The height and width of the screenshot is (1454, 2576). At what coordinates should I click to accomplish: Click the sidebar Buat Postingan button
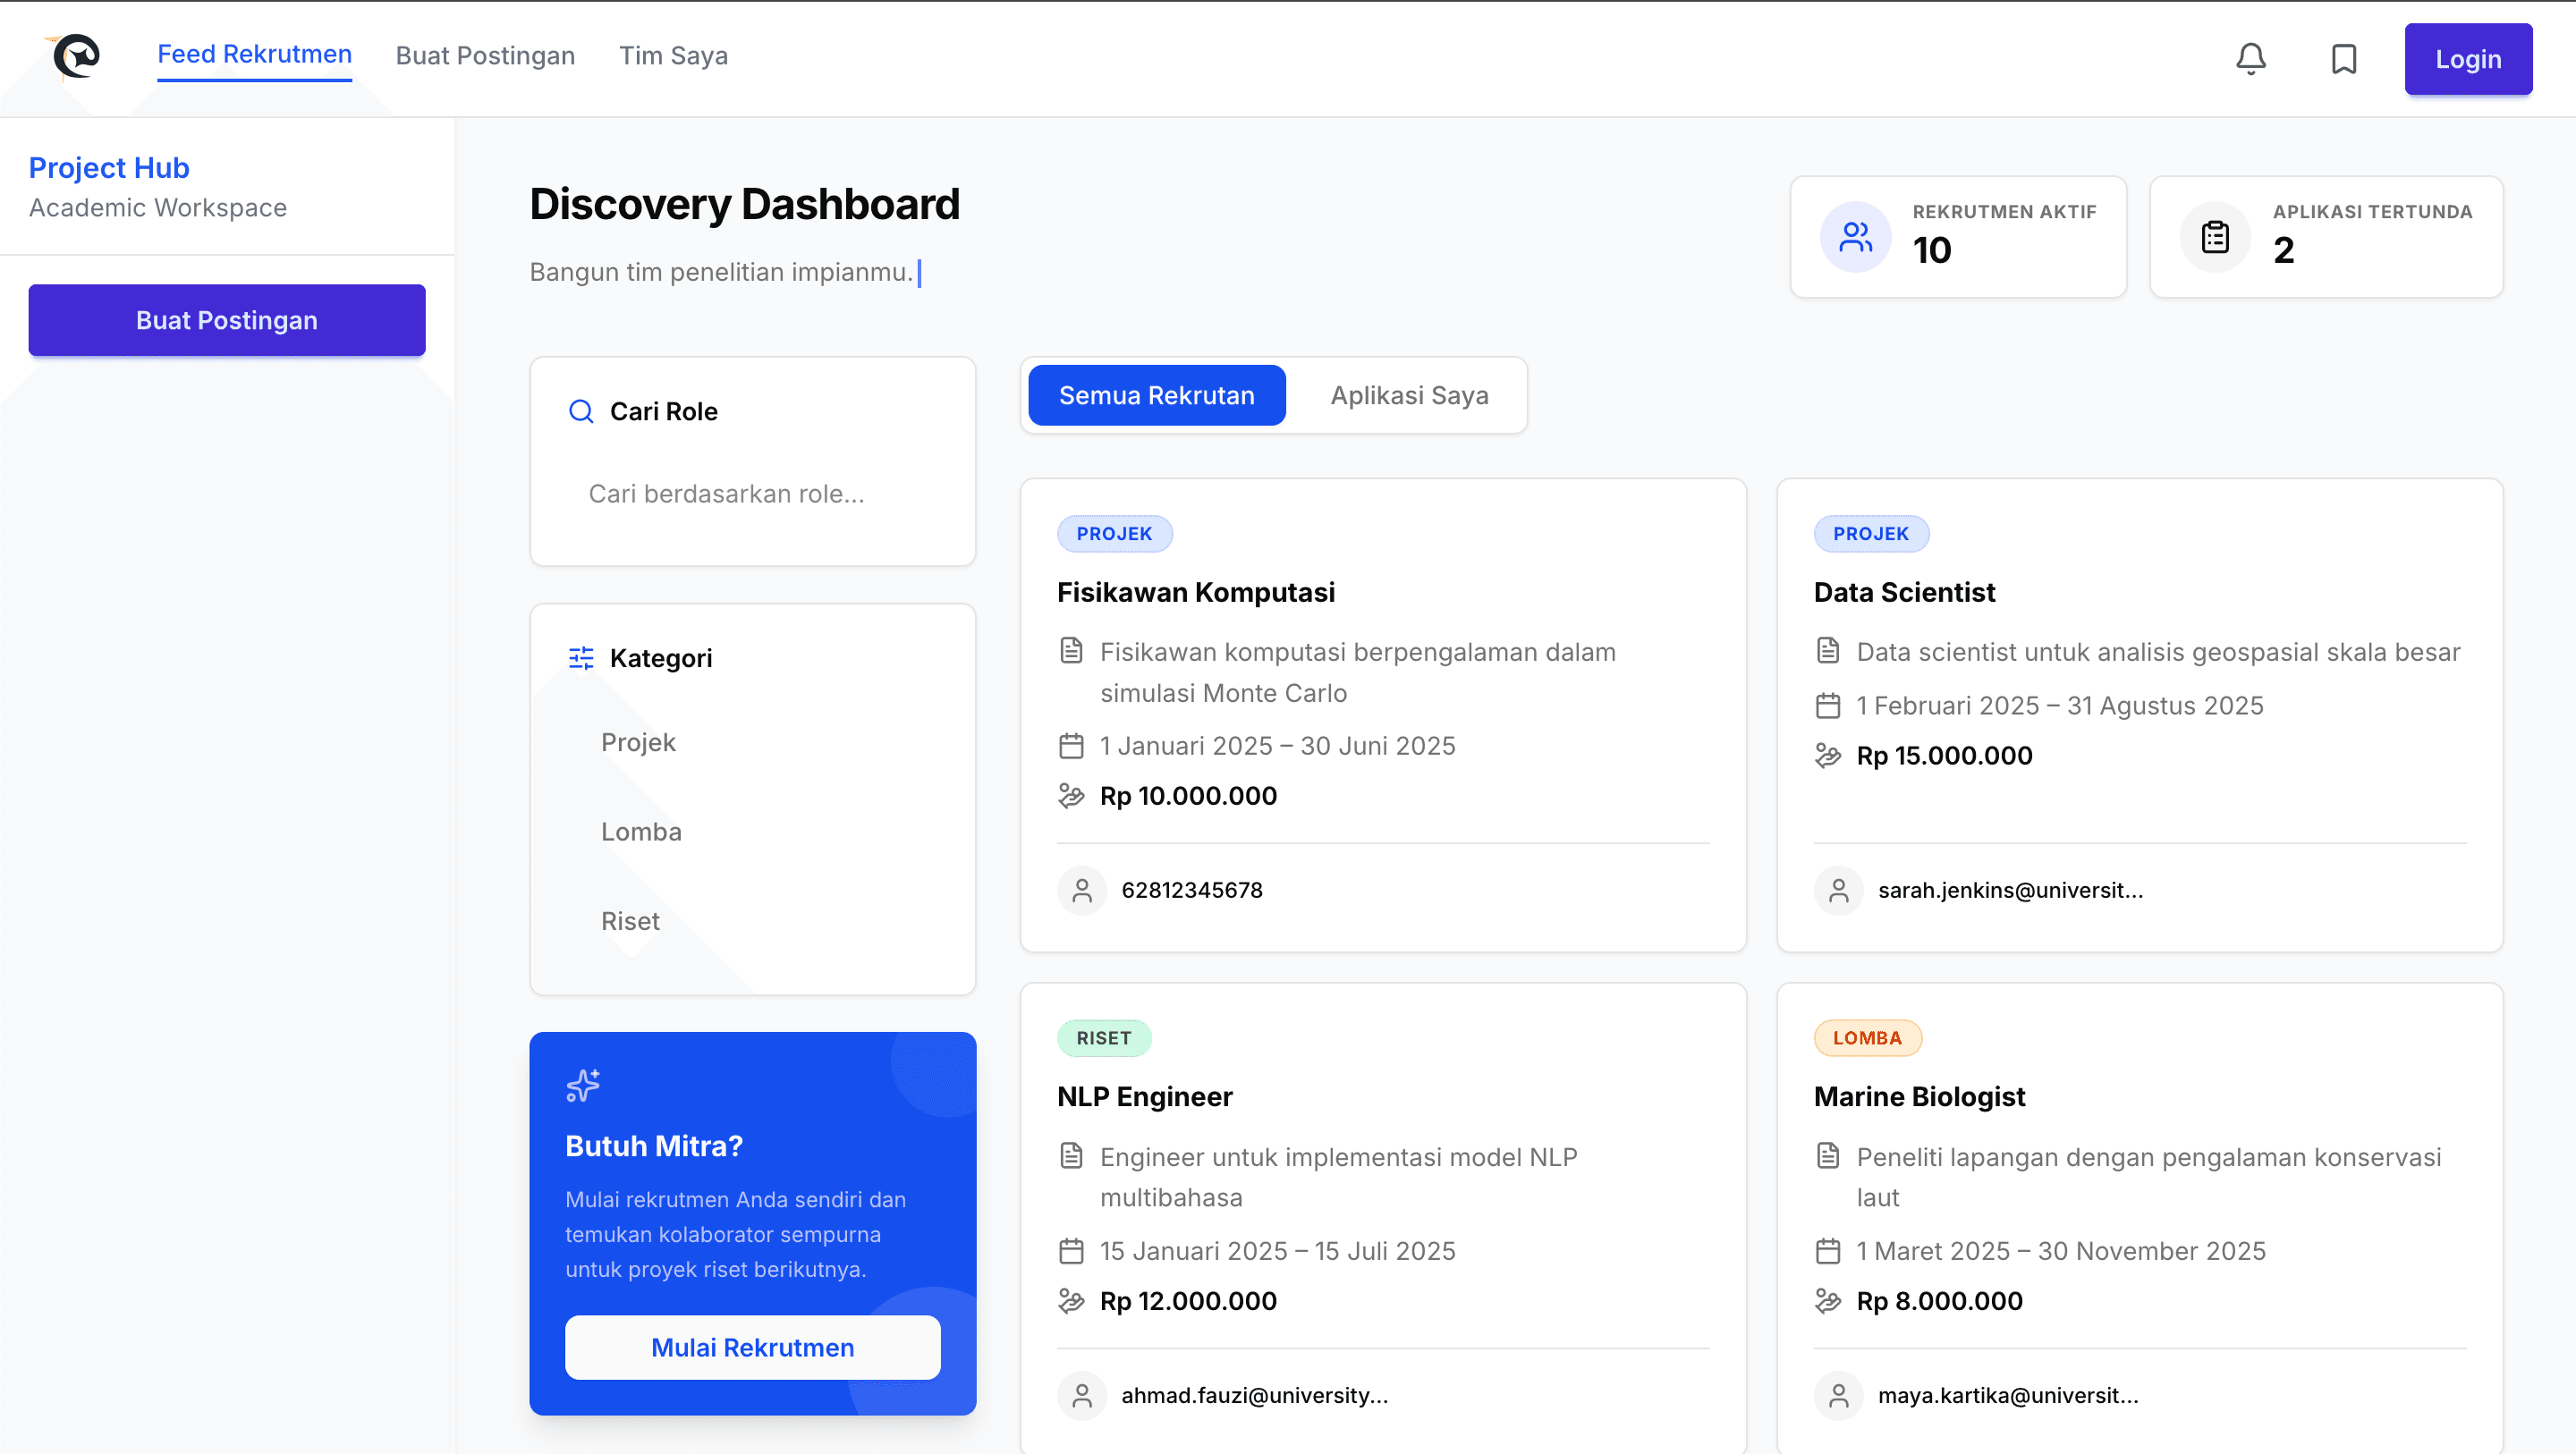(227, 320)
